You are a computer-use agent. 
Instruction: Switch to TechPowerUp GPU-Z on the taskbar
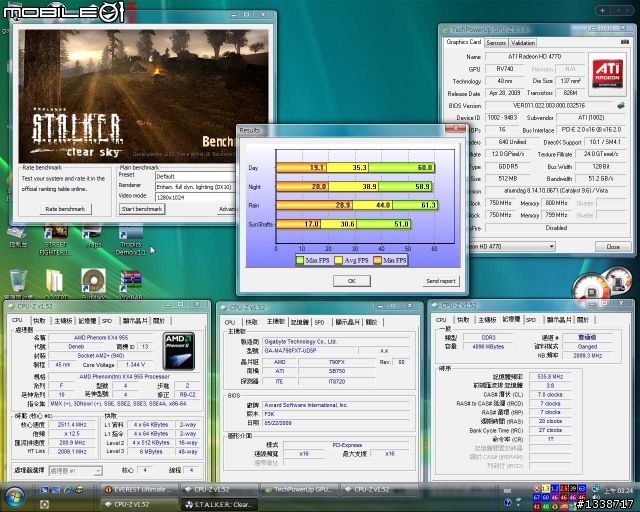click(299, 489)
